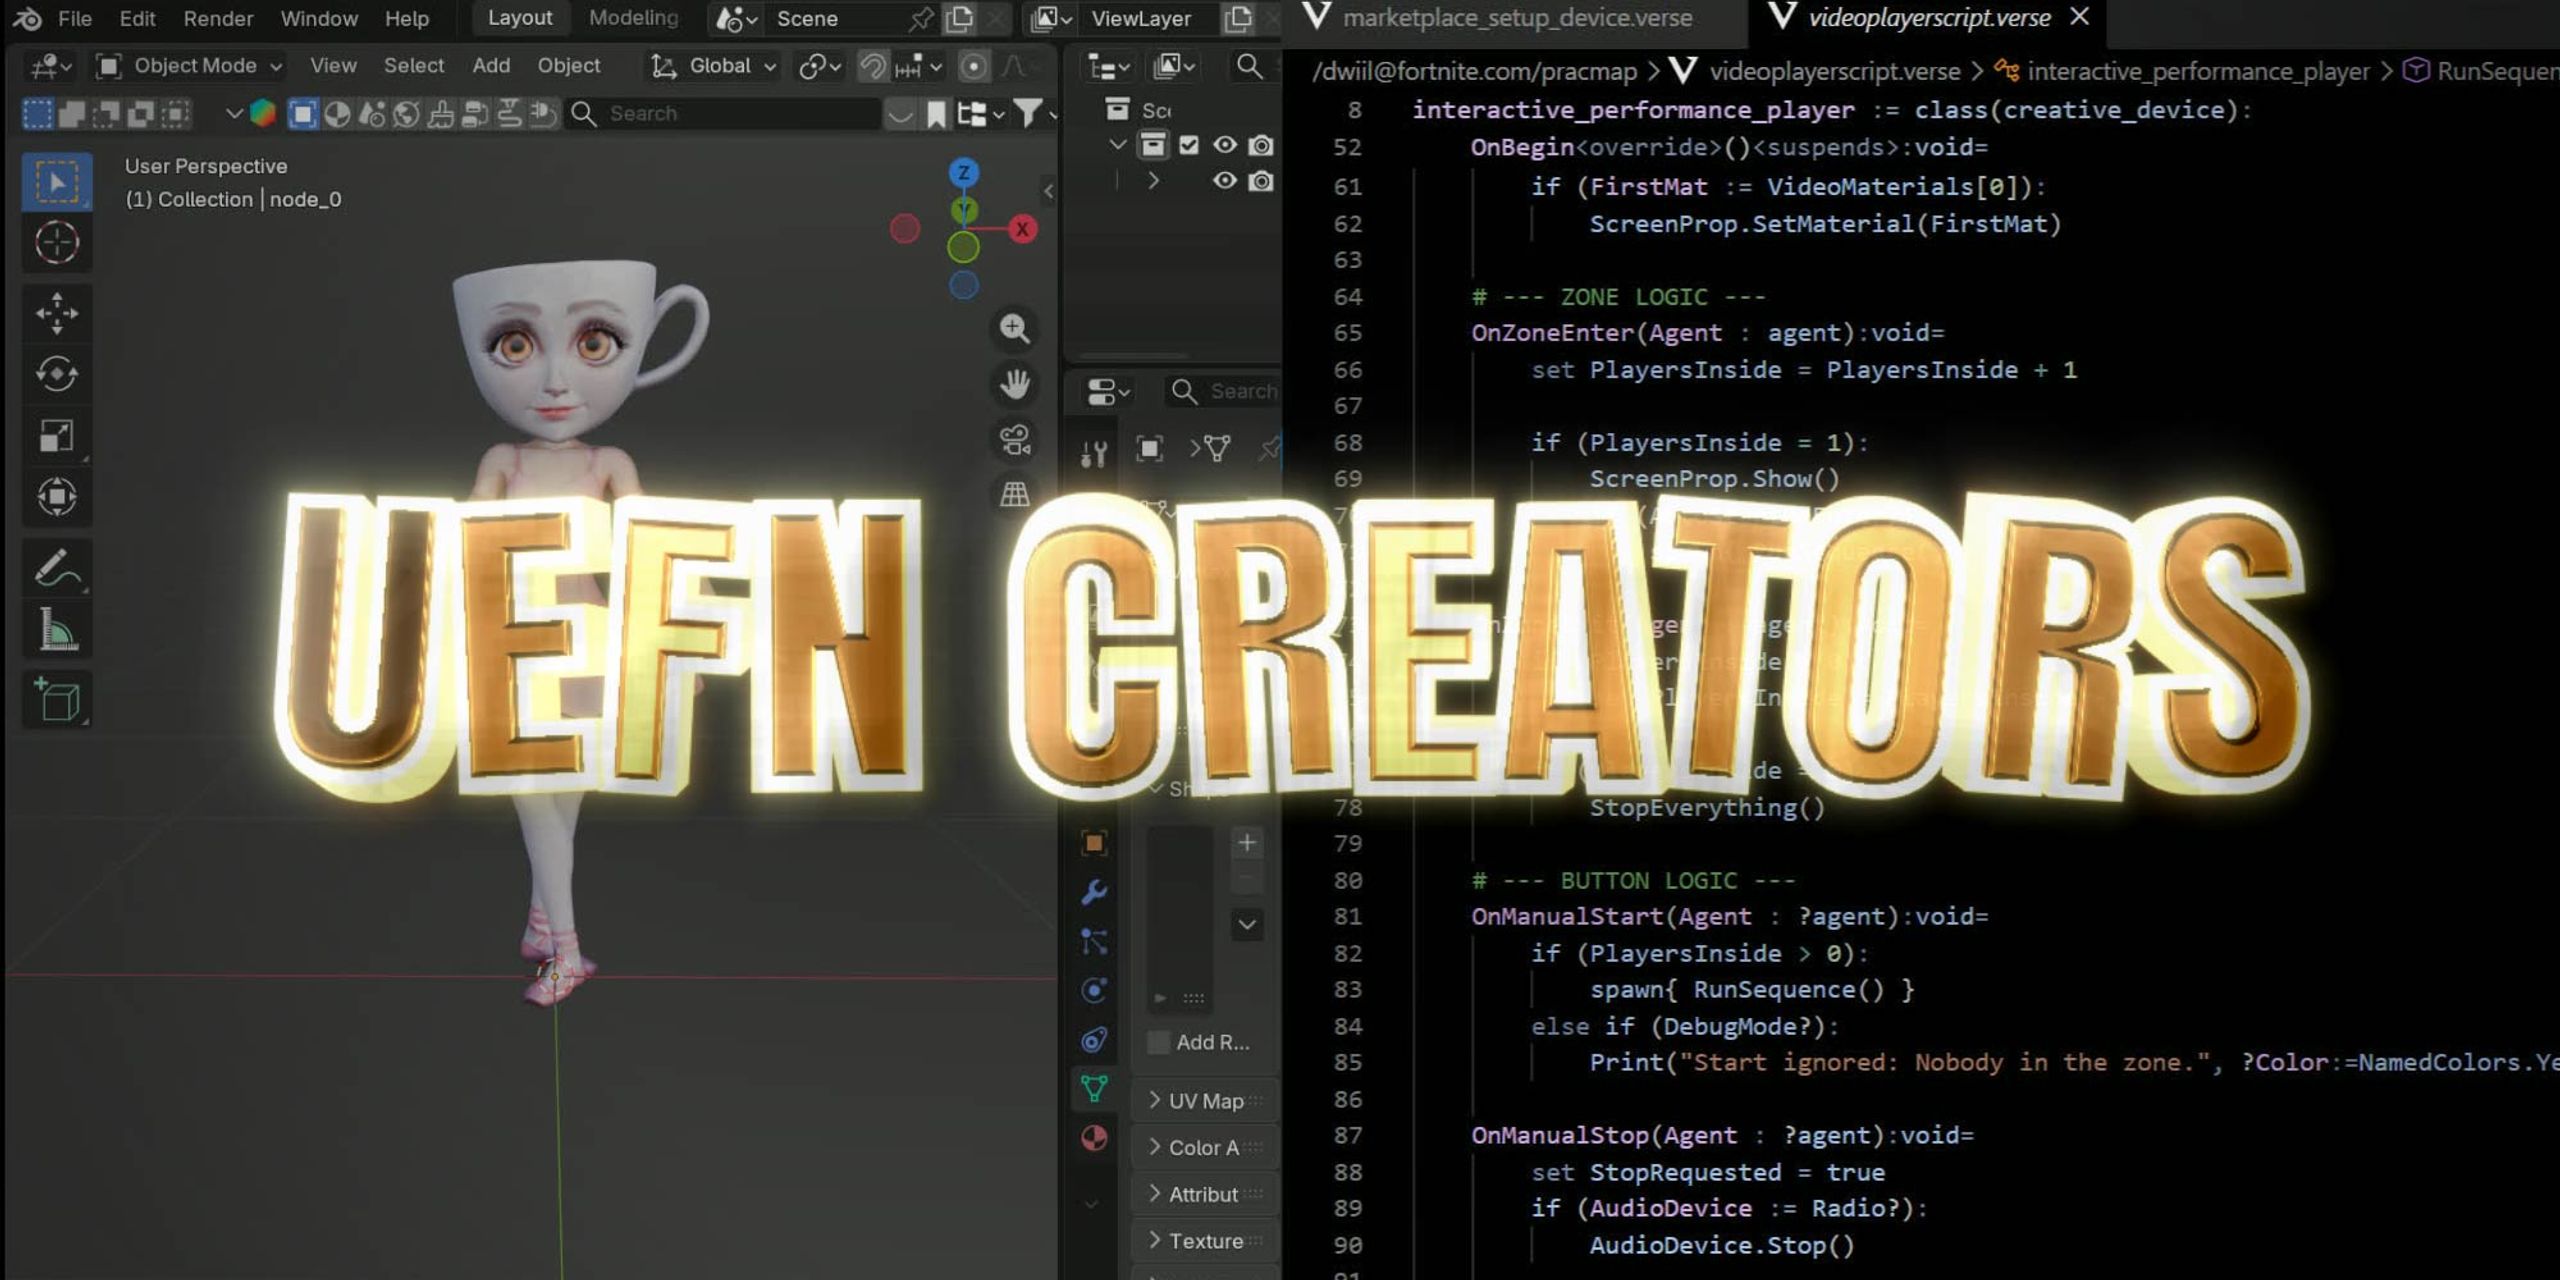Select the 3D Cursor tool
This screenshot has width=2560, height=1280.
(57, 243)
